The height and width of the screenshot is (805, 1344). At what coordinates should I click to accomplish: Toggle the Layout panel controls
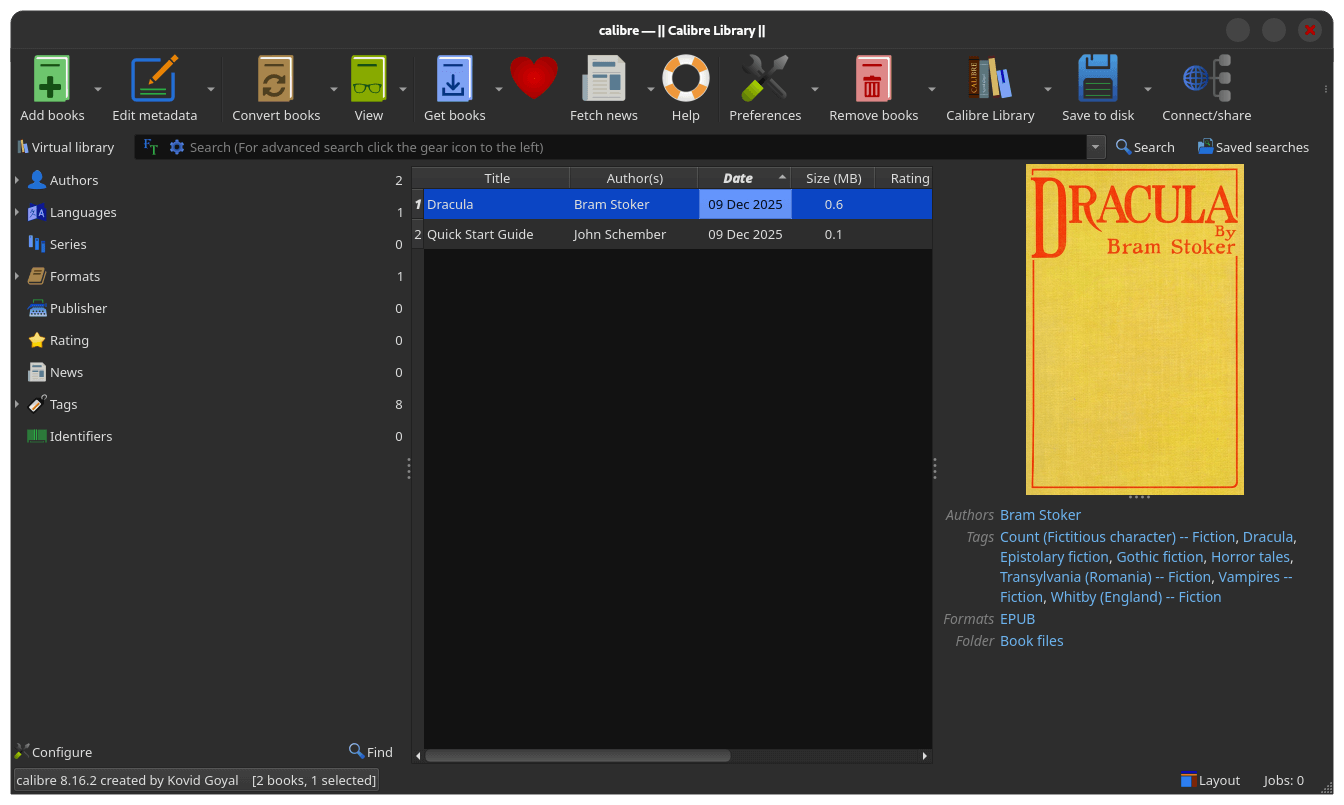[x=1210, y=780]
